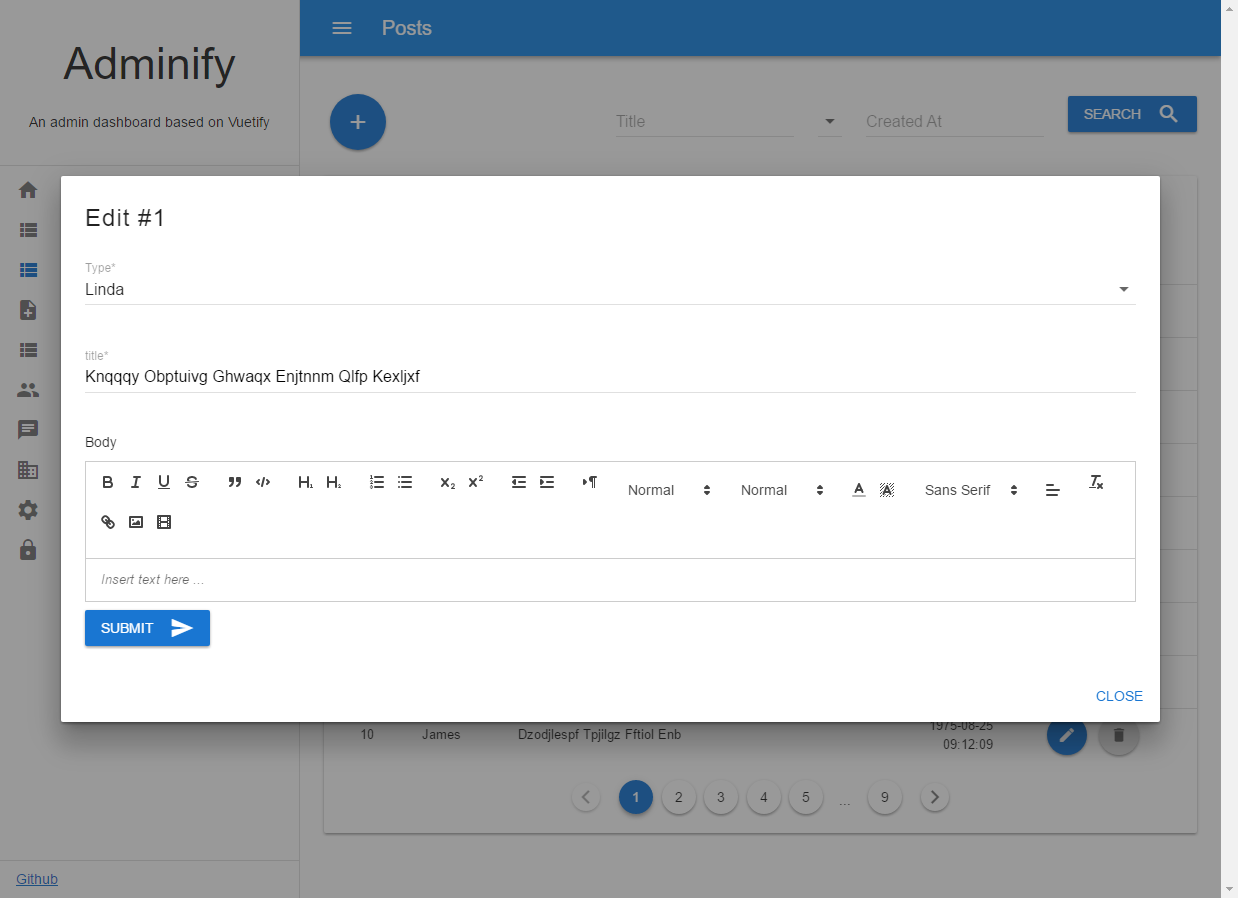Click the title field with Knqqqy text
The image size is (1238, 898).
610,377
